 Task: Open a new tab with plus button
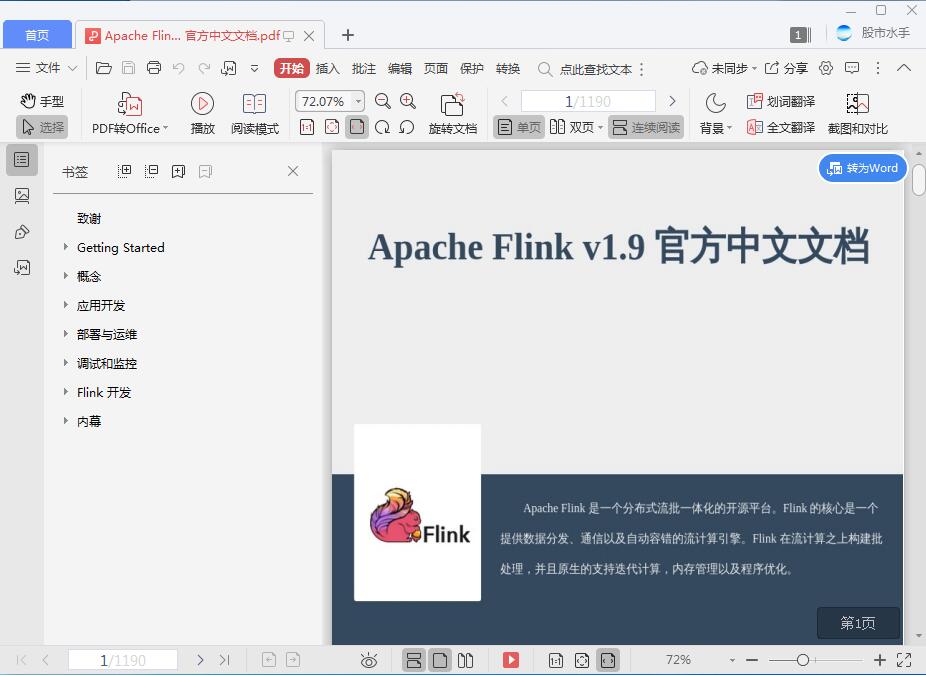click(x=348, y=35)
